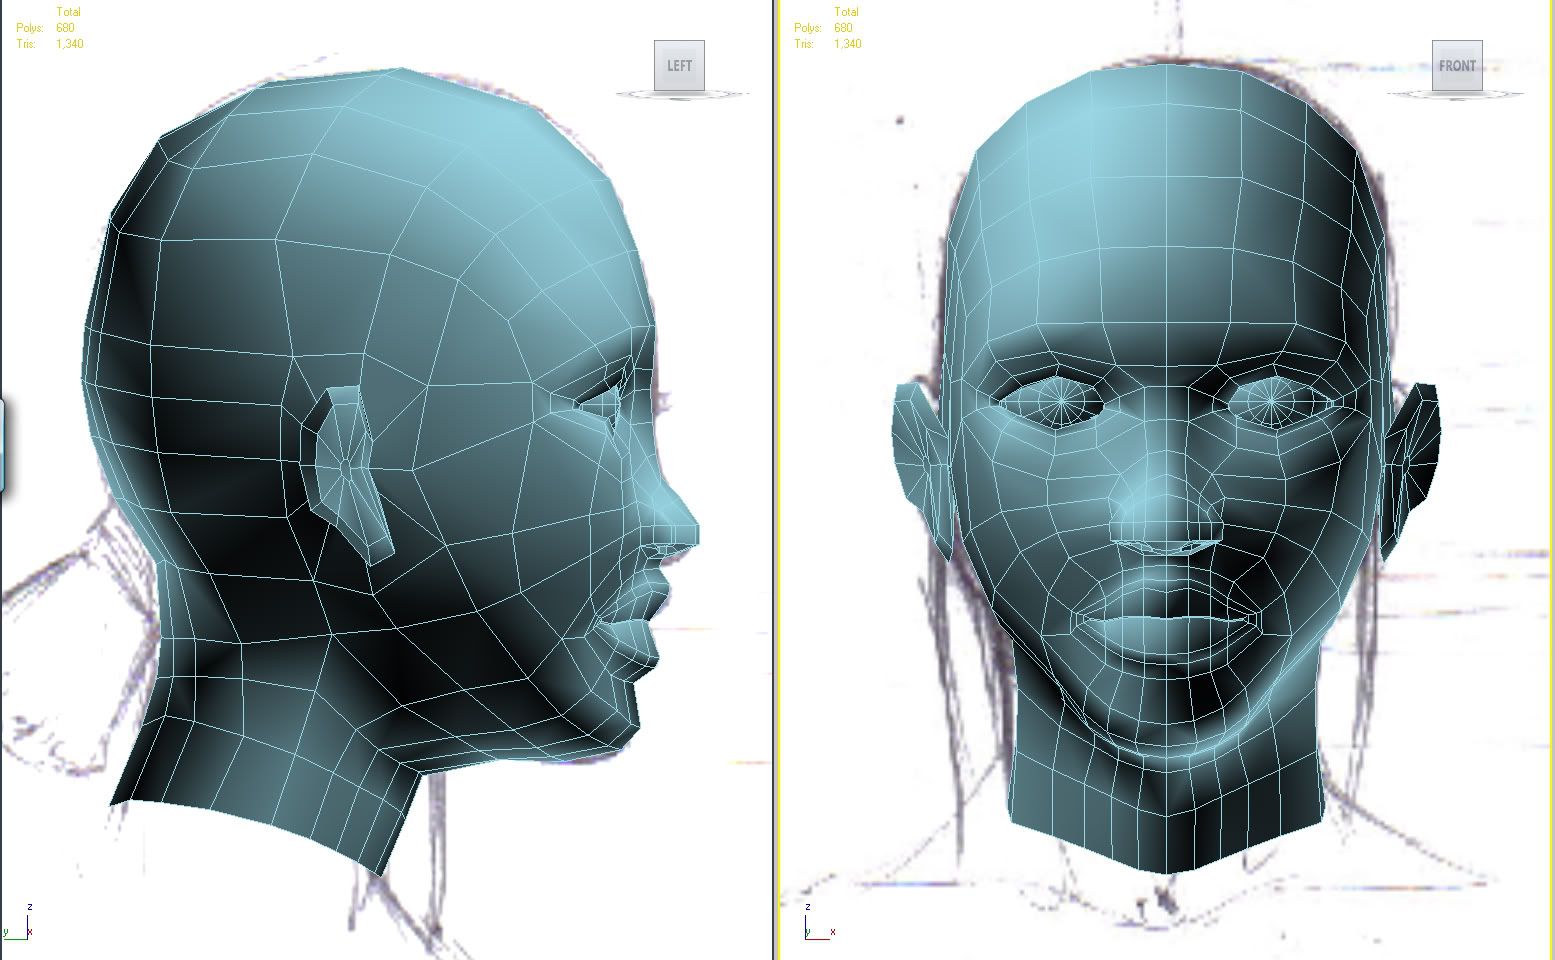
Task: Click the 'Tris: 1,340' statistic in the left viewport
Action: point(50,44)
